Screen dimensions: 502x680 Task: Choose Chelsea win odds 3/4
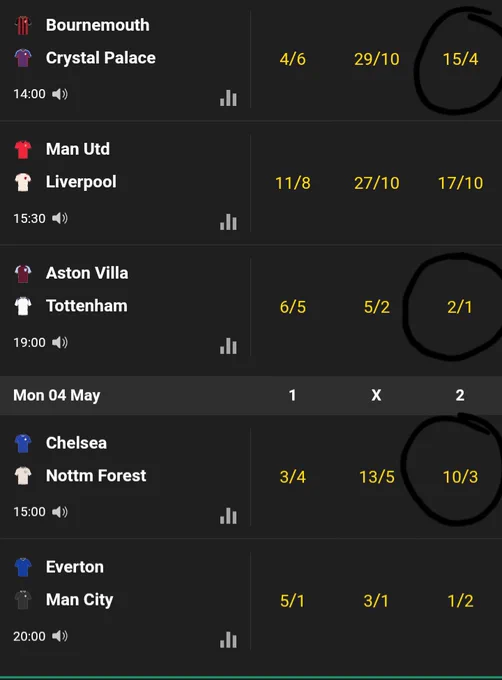click(x=293, y=477)
